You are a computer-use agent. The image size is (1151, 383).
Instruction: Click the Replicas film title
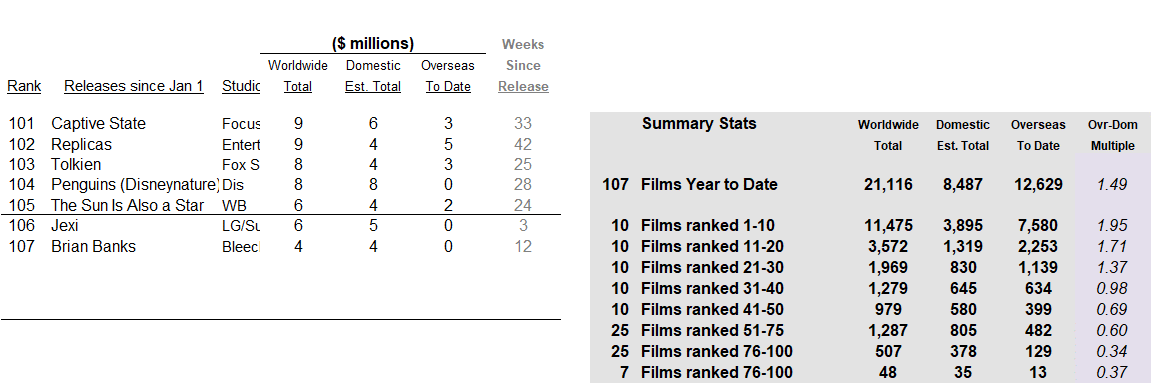(81, 145)
